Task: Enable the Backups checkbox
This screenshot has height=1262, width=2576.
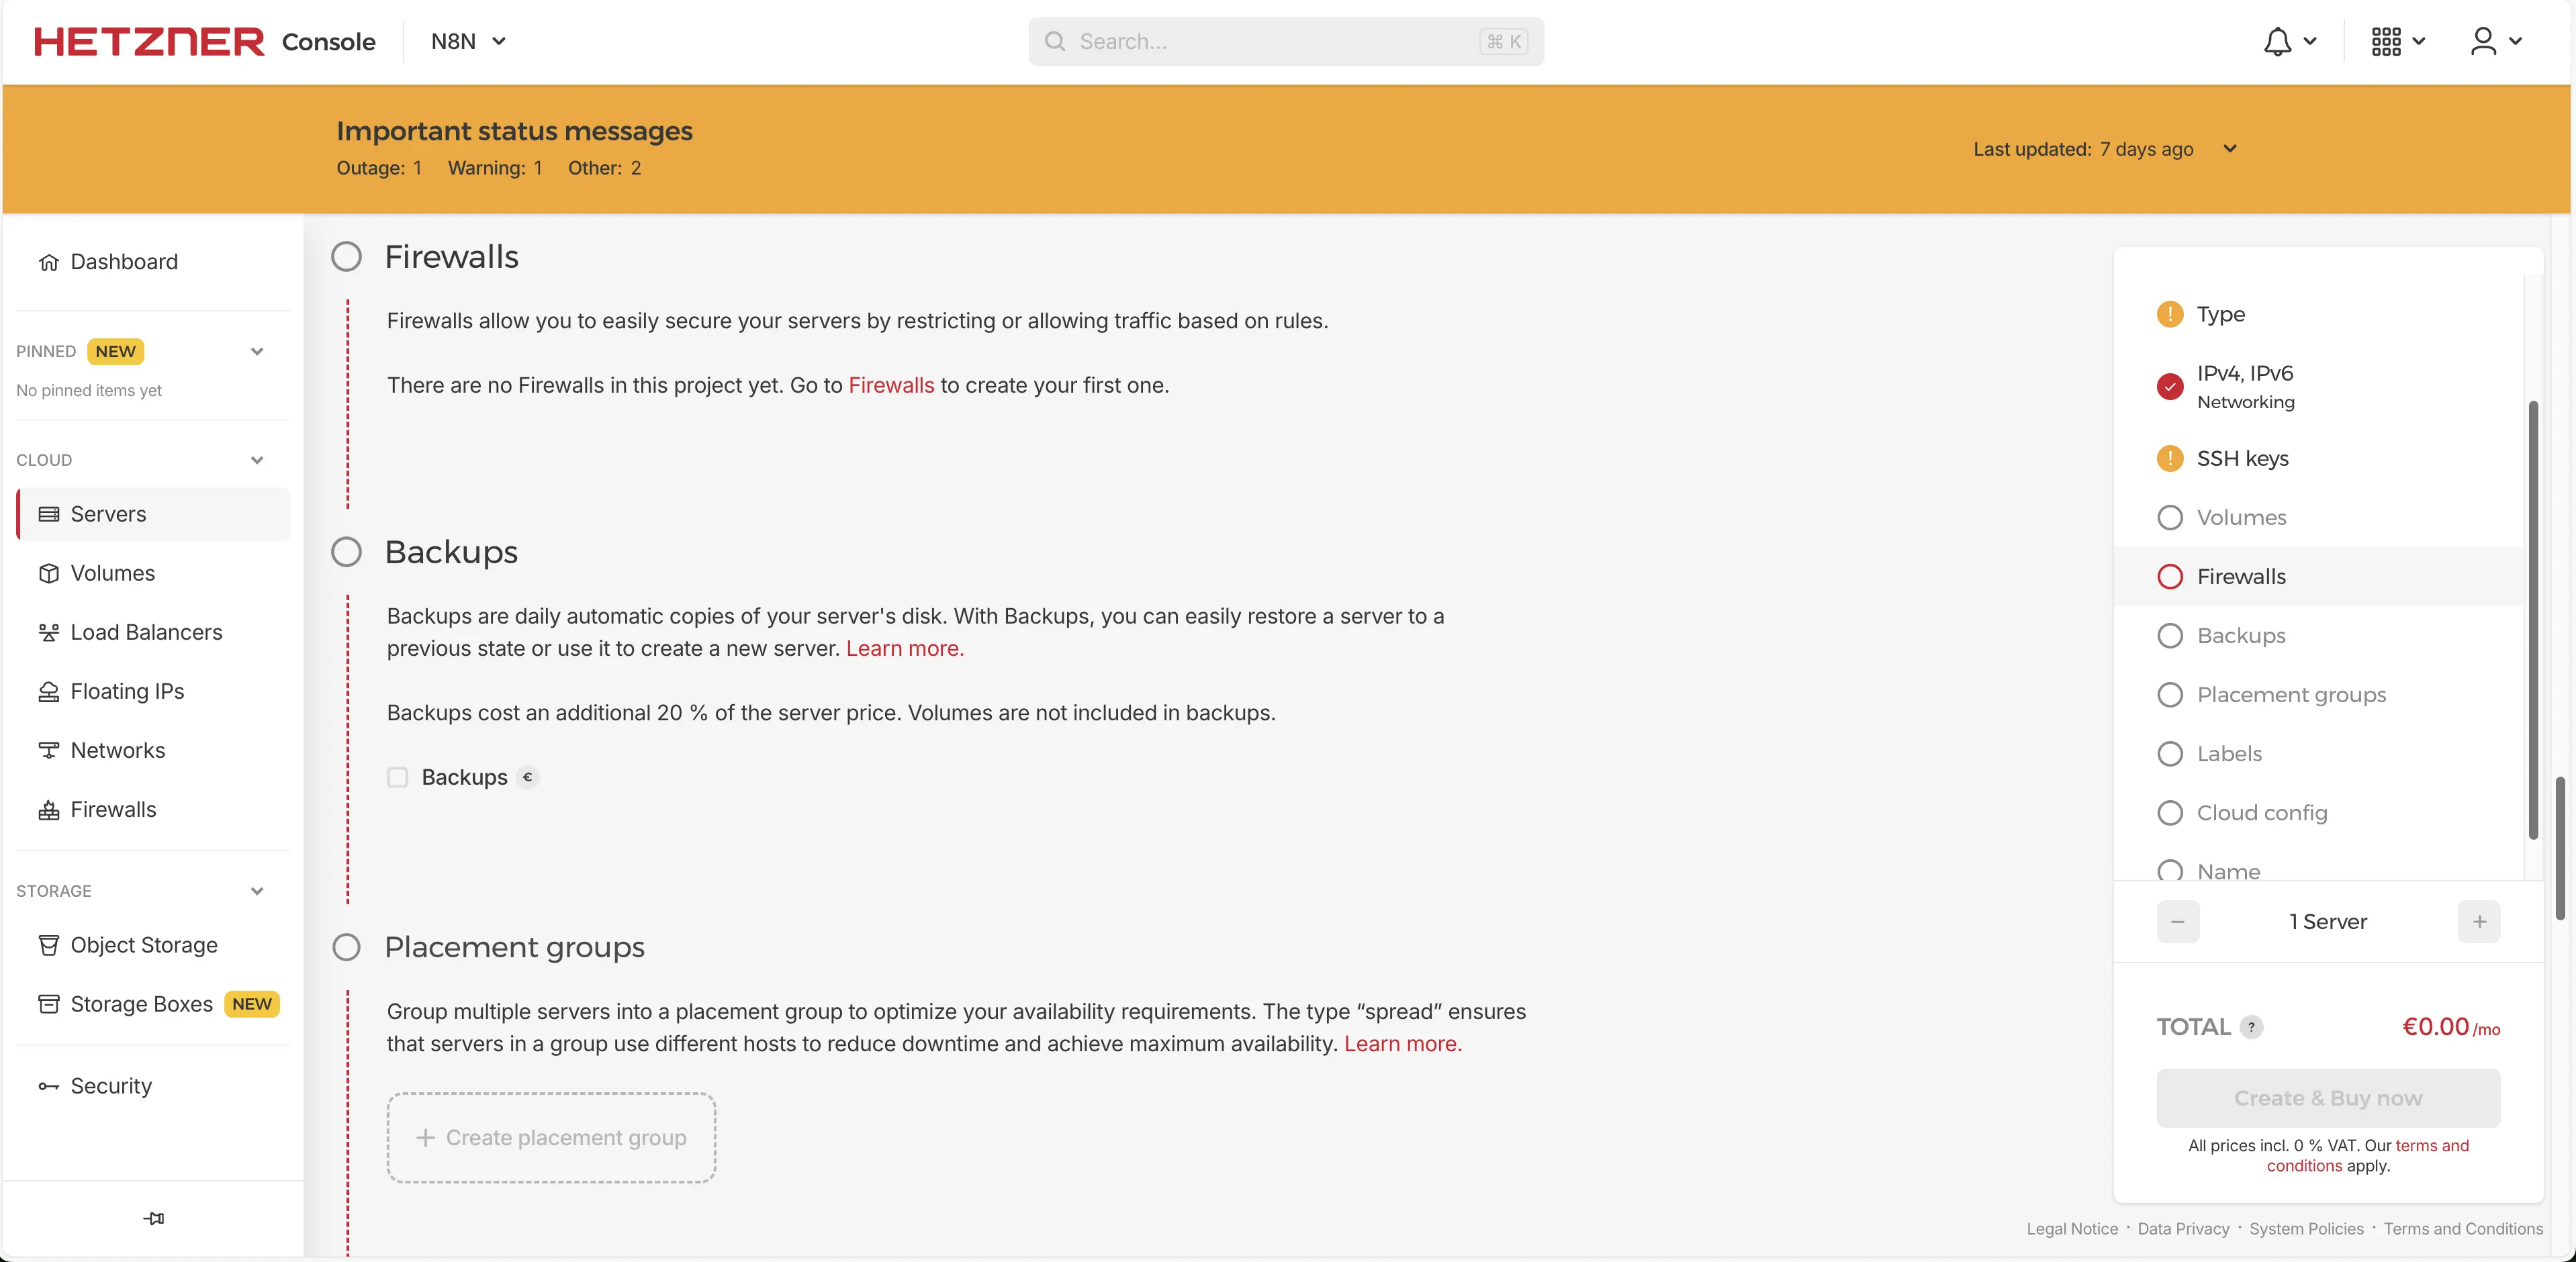Action: point(398,777)
